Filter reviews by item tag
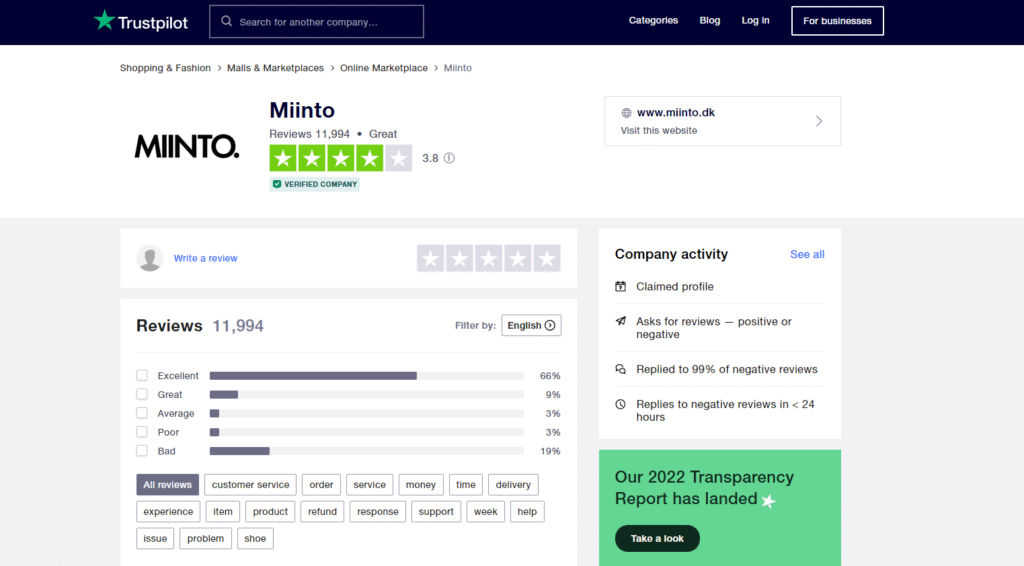The width and height of the screenshot is (1024, 566). [223, 511]
